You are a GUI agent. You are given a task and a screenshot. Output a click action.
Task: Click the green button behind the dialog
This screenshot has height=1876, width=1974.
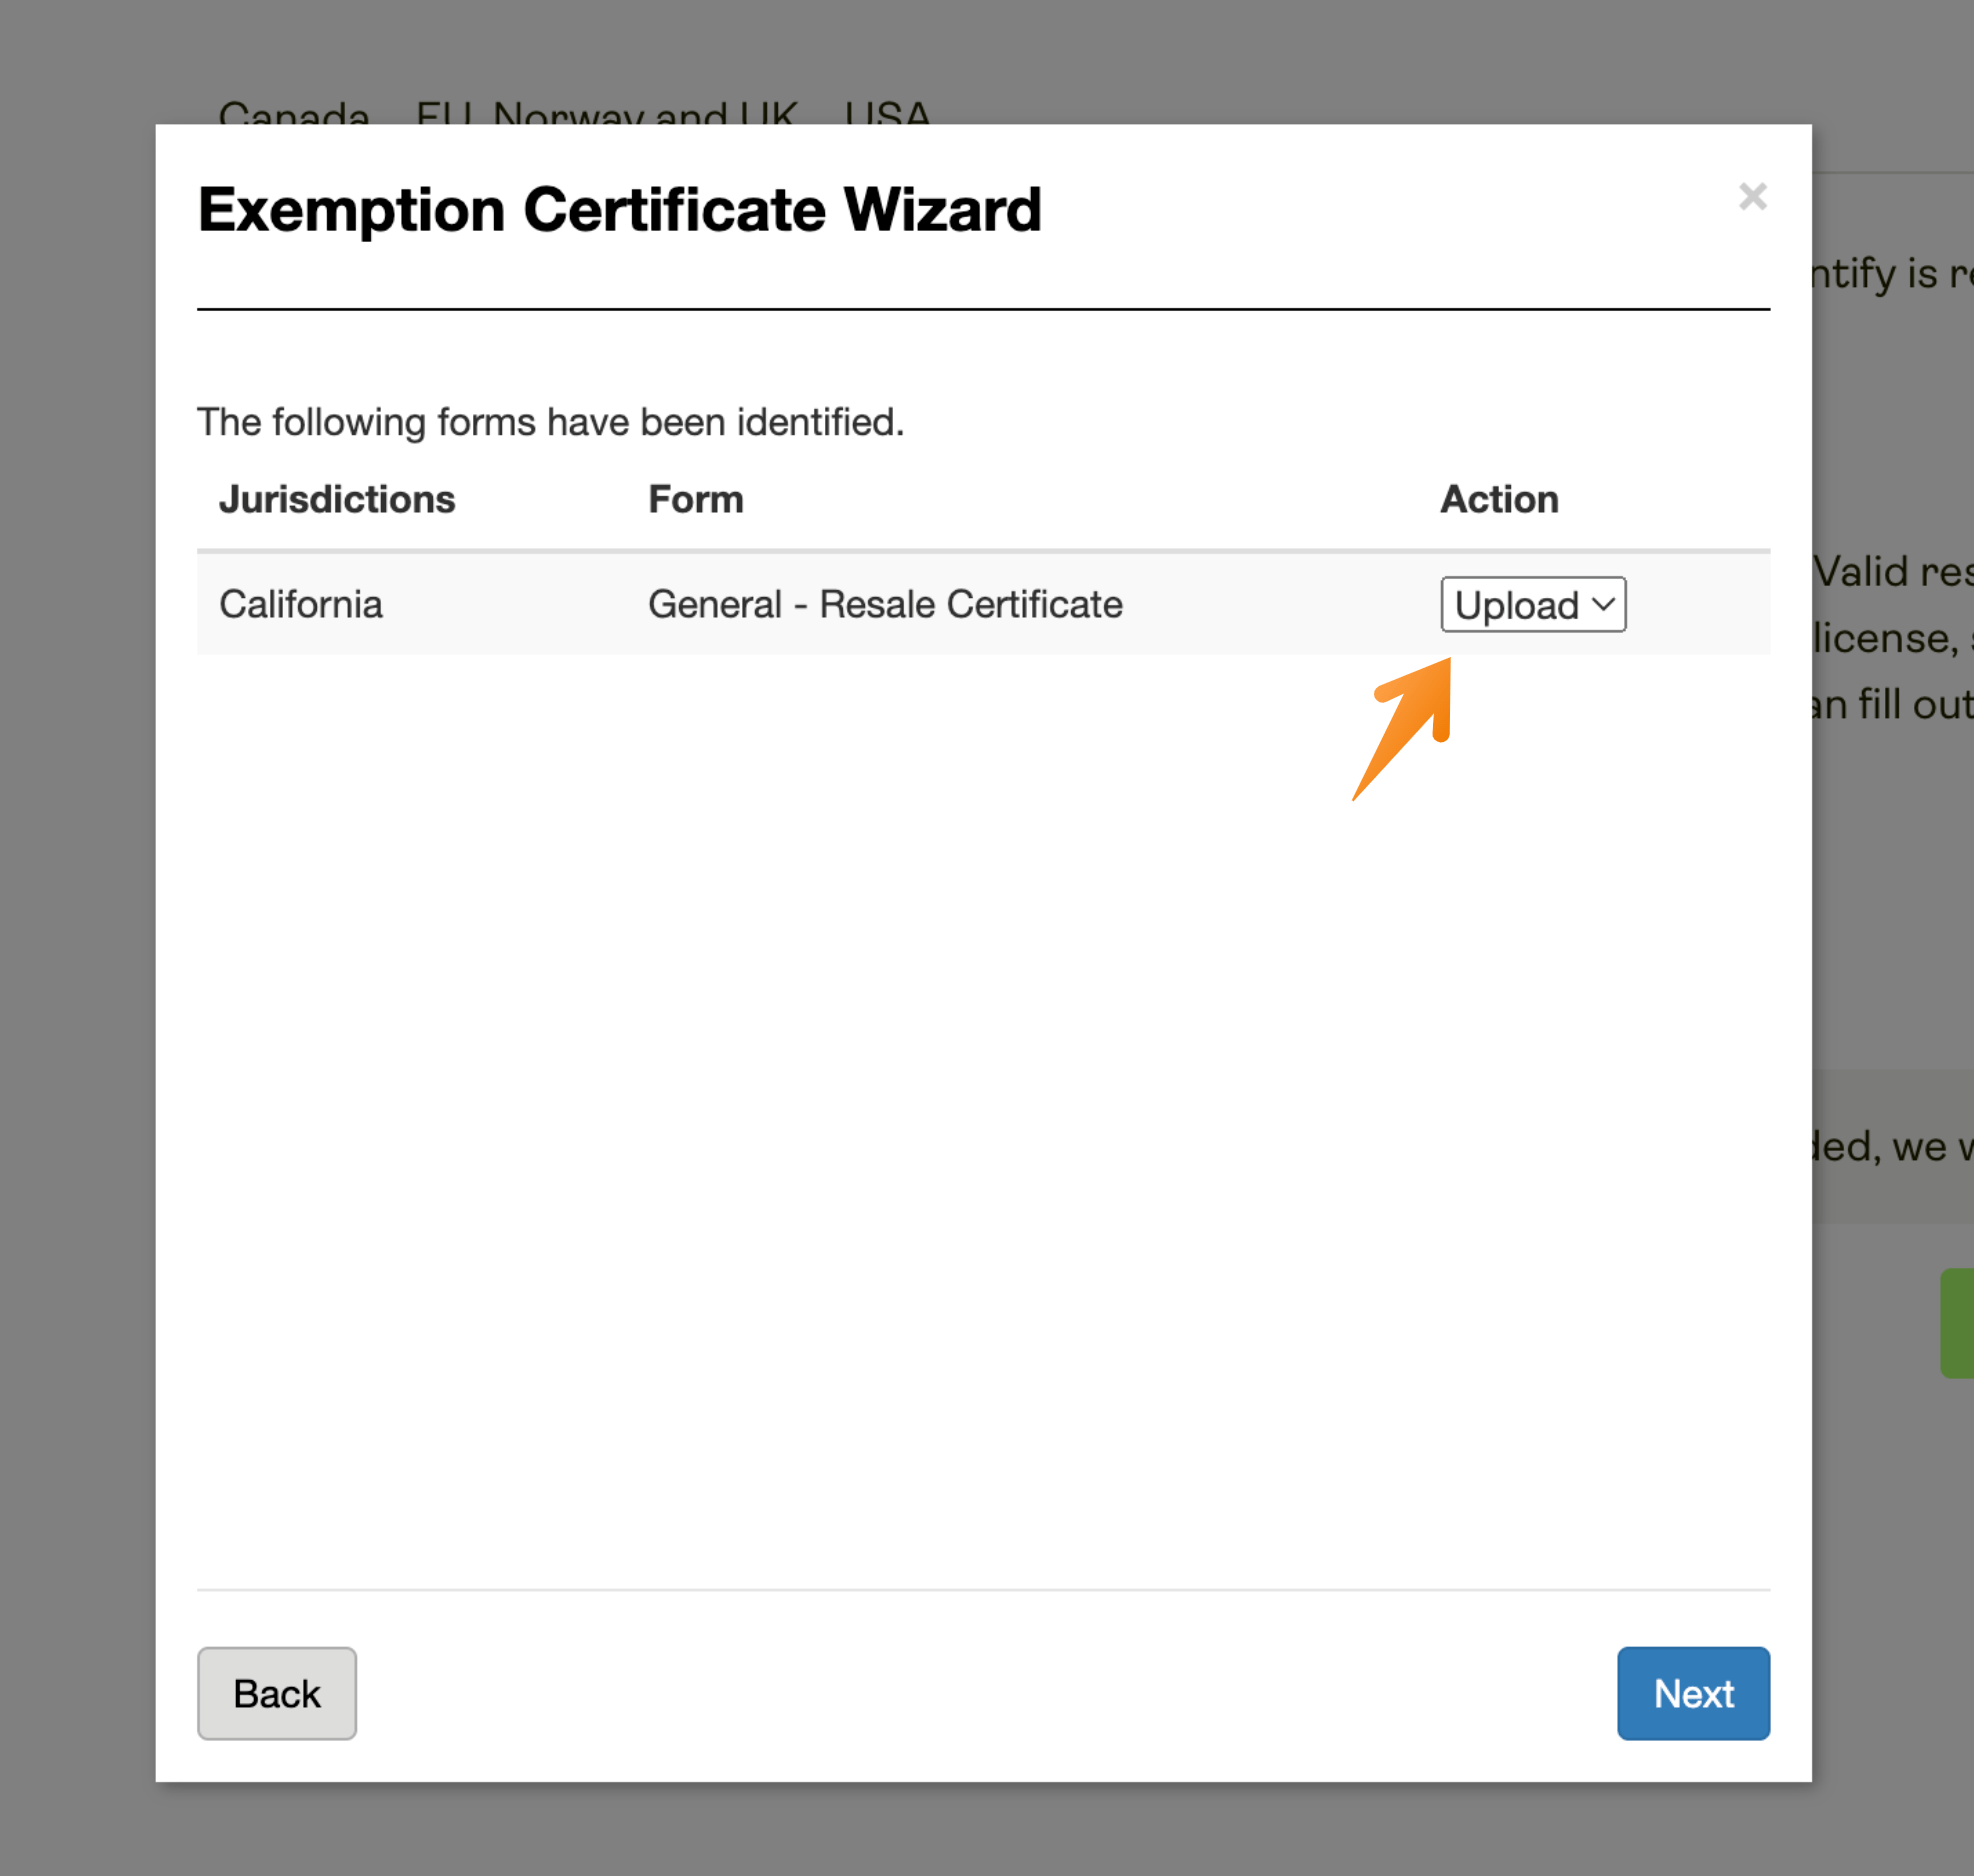pyautogui.click(x=1956, y=1322)
